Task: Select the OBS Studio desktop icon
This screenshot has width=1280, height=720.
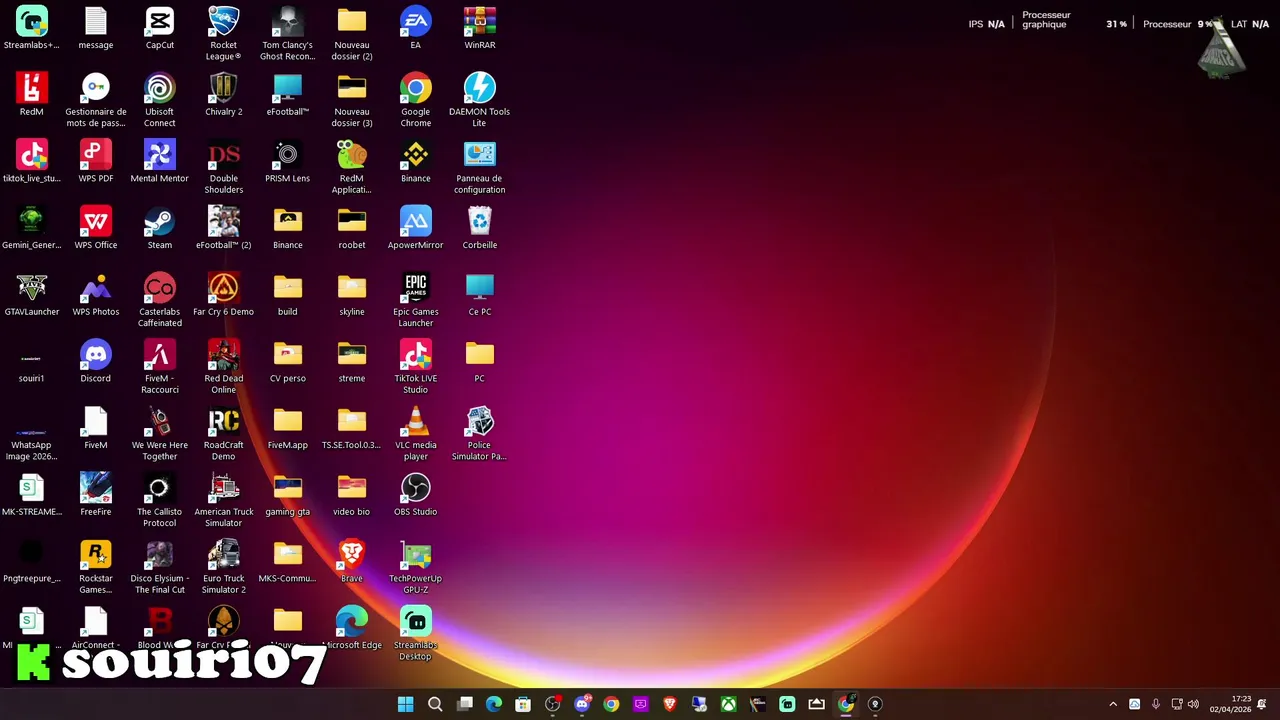Action: pos(415,494)
